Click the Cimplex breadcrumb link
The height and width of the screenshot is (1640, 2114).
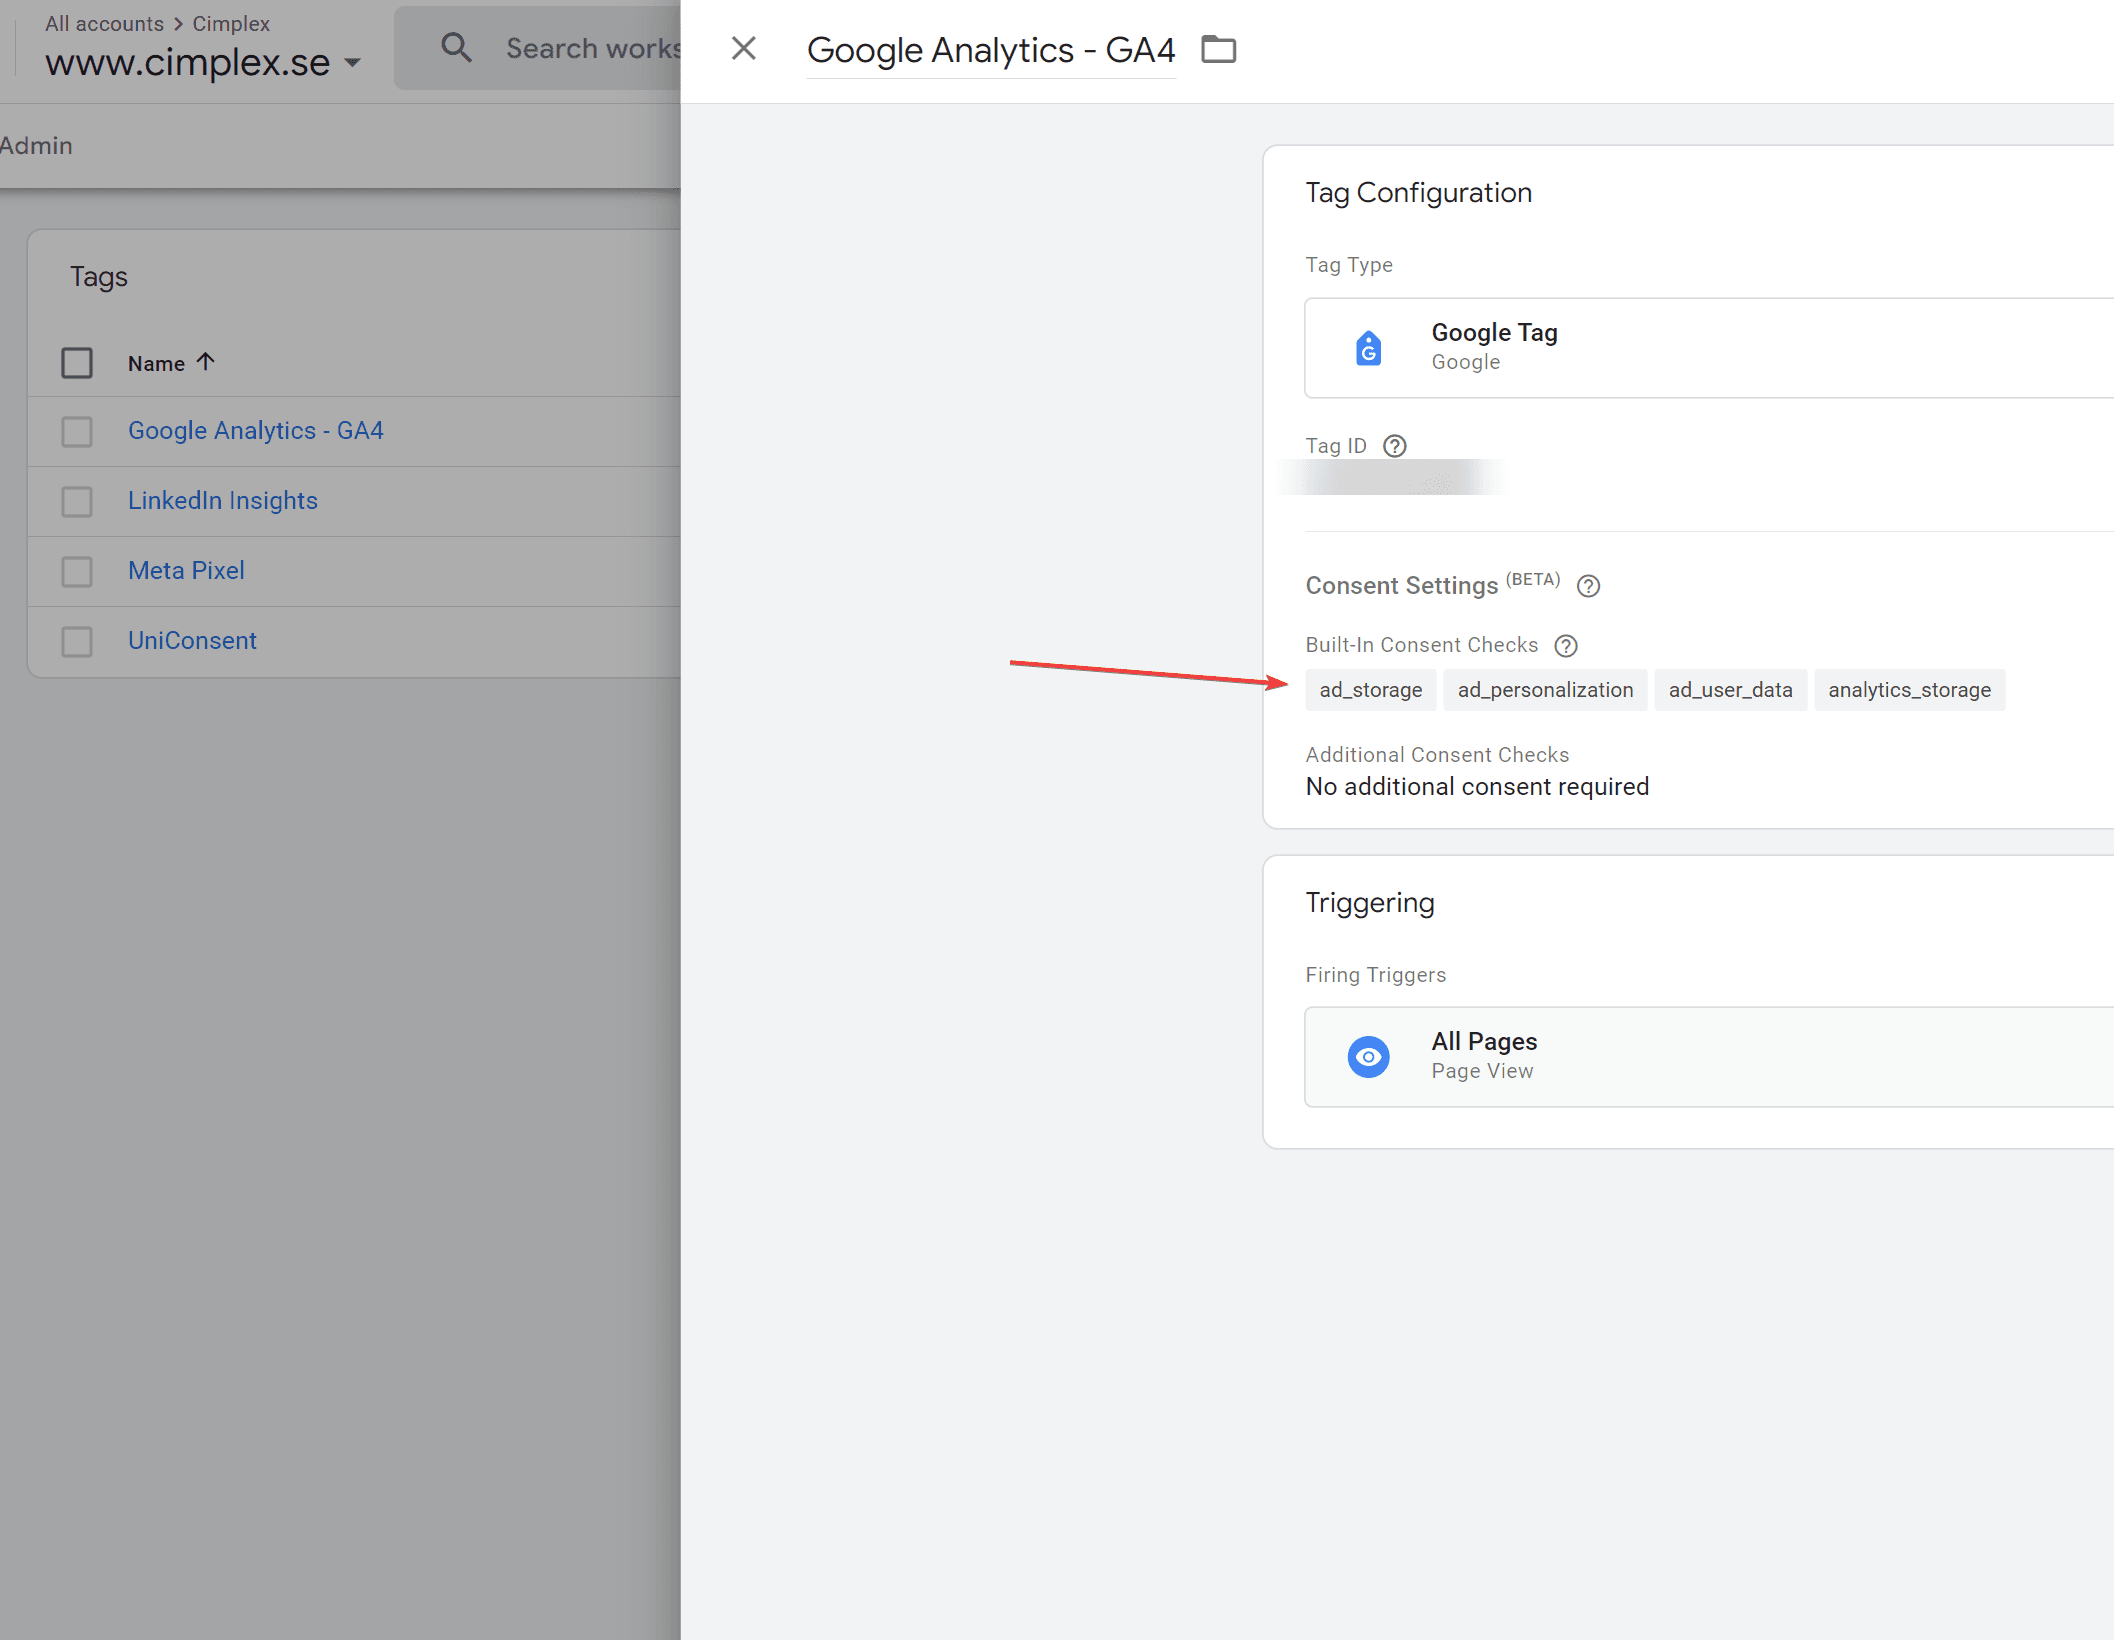point(231,23)
